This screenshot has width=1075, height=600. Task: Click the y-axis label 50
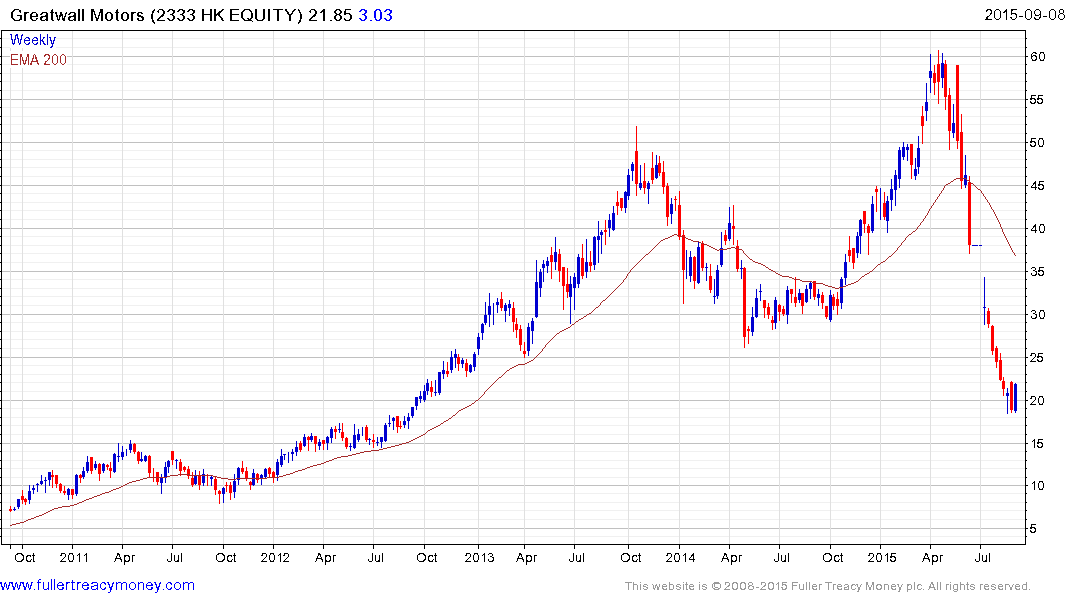coord(1038,143)
